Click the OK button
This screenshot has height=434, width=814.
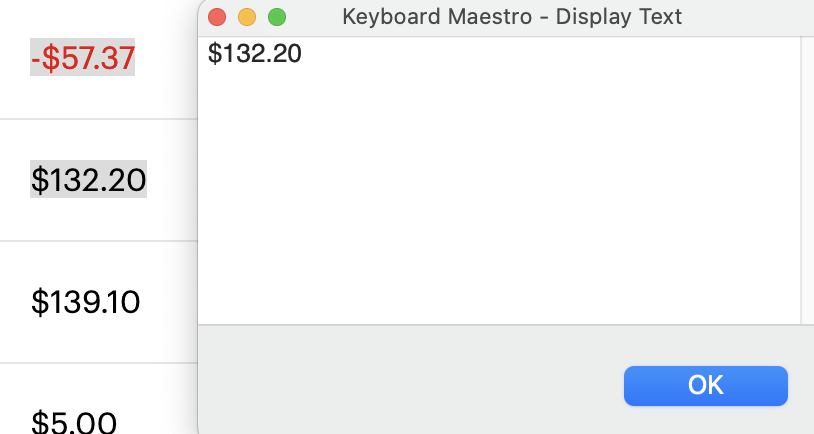[705, 386]
